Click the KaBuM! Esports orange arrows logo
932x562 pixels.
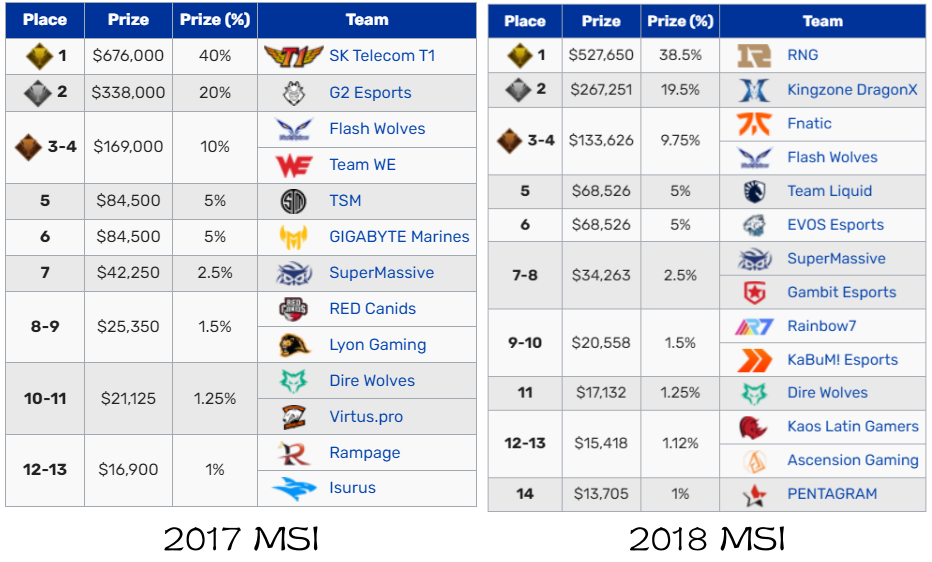tap(754, 360)
